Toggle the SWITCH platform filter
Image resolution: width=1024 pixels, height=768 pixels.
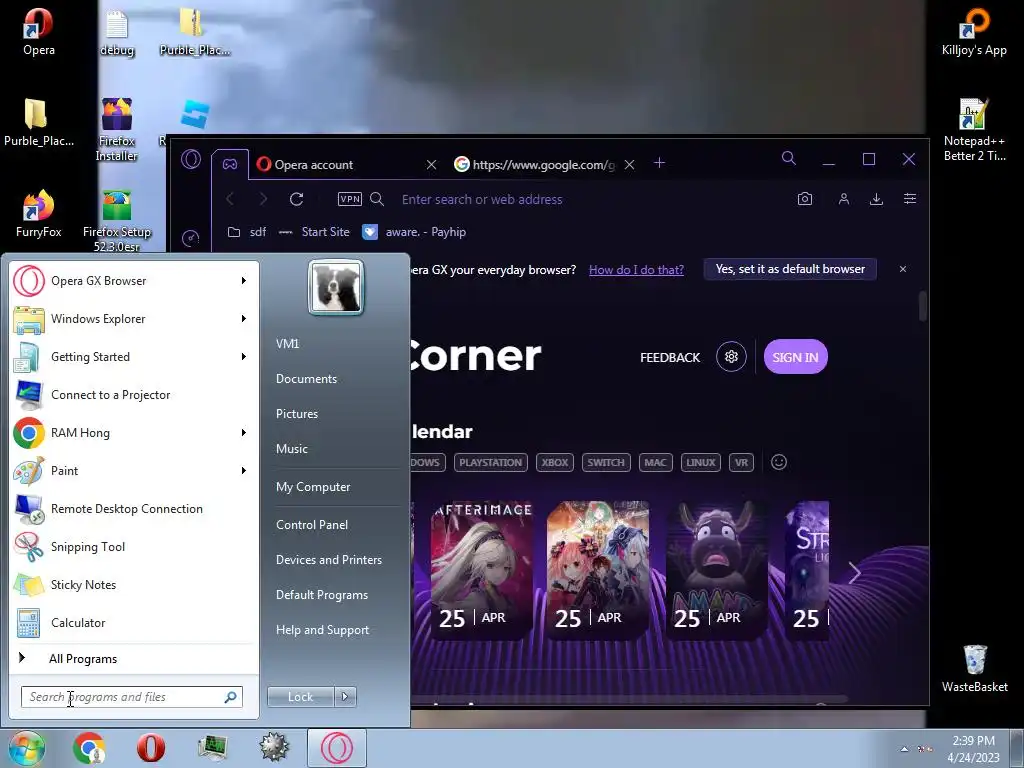pos(605,462)
